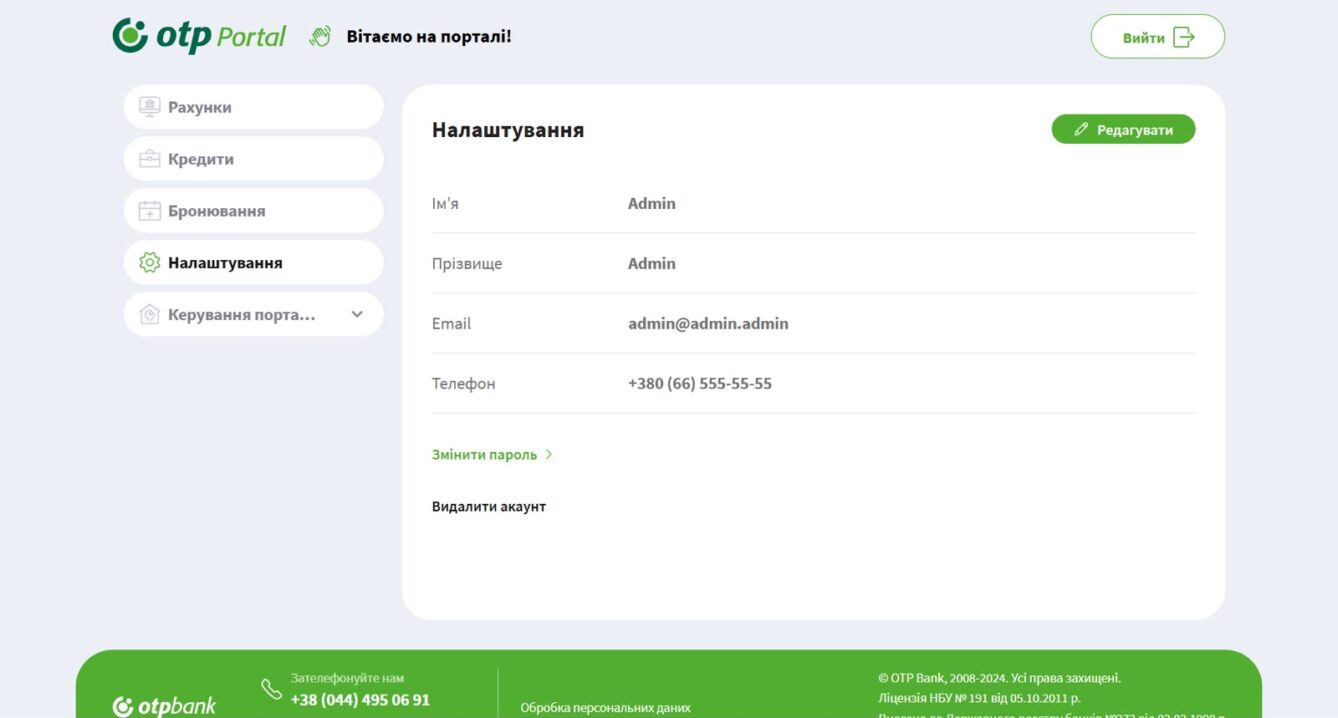The height and width of the screenshot is (718, 1338).
Task: Open the Керування порта... menu item
Action: [253, 315]
